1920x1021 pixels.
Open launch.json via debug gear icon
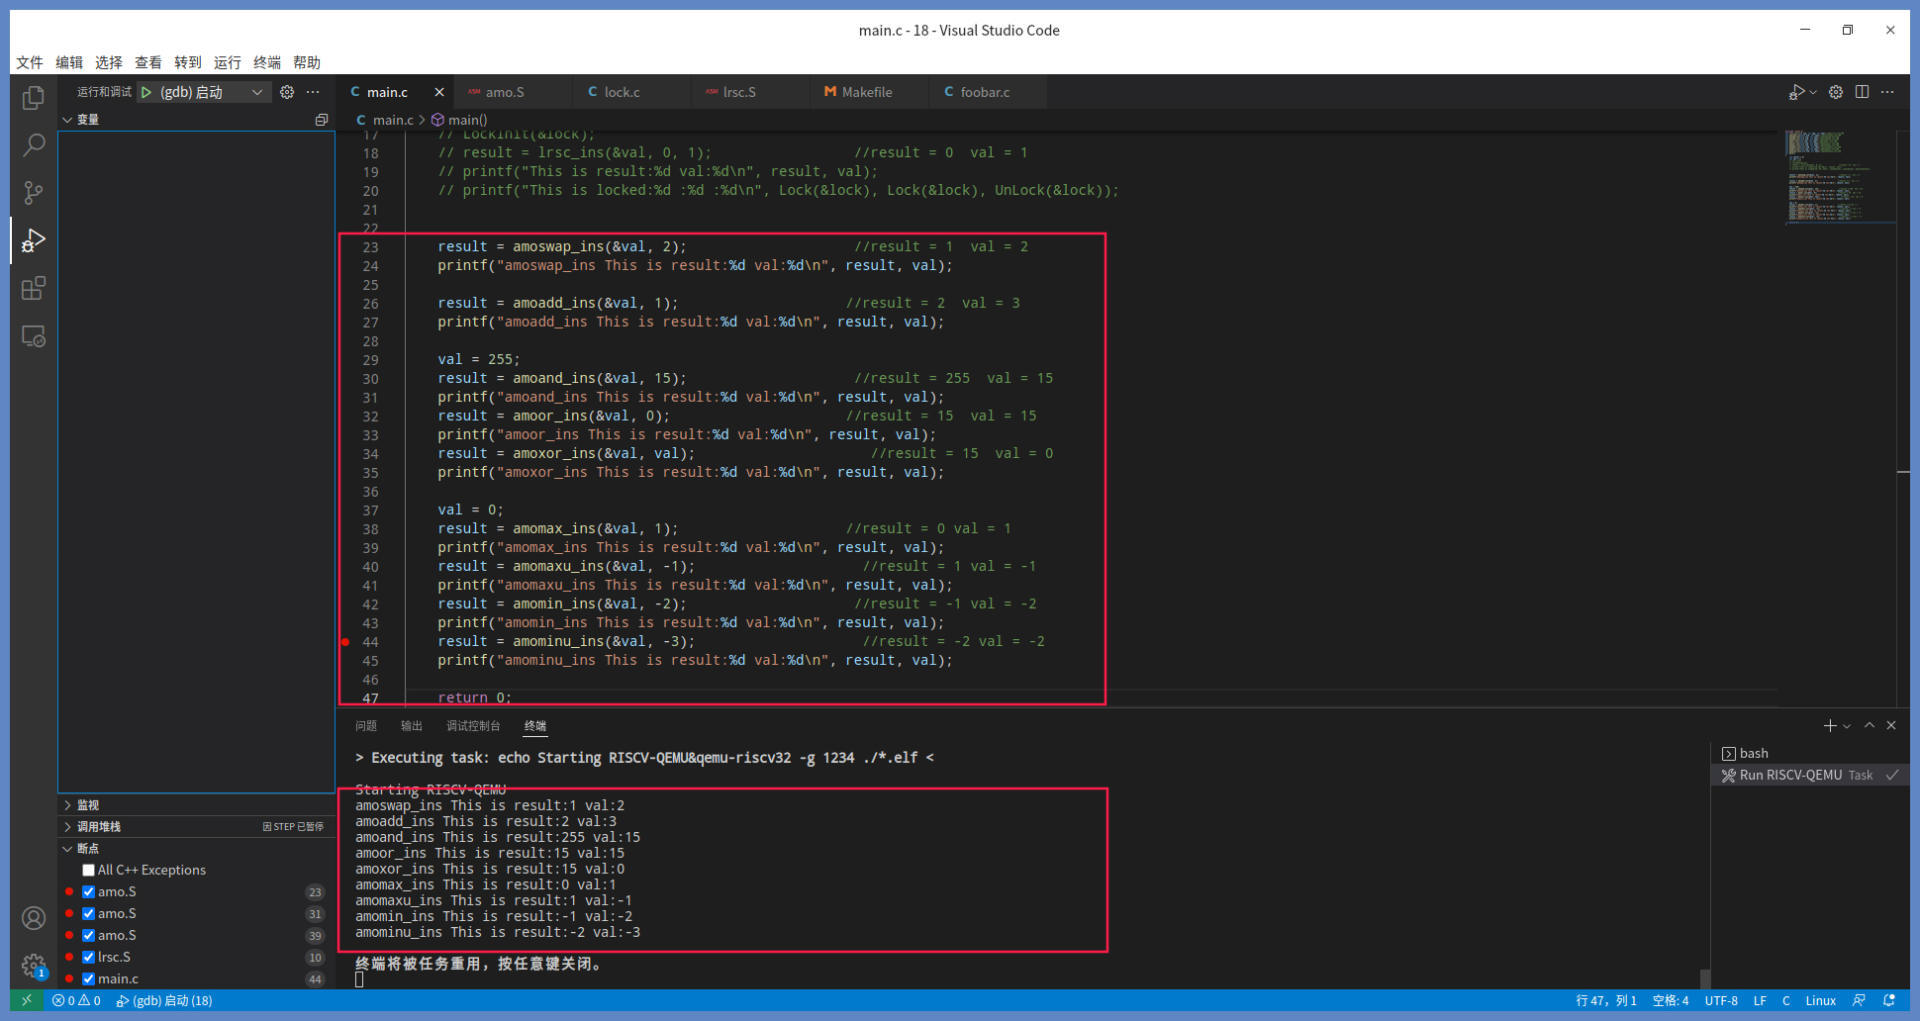pyautogui.click(x=287, y=92)
